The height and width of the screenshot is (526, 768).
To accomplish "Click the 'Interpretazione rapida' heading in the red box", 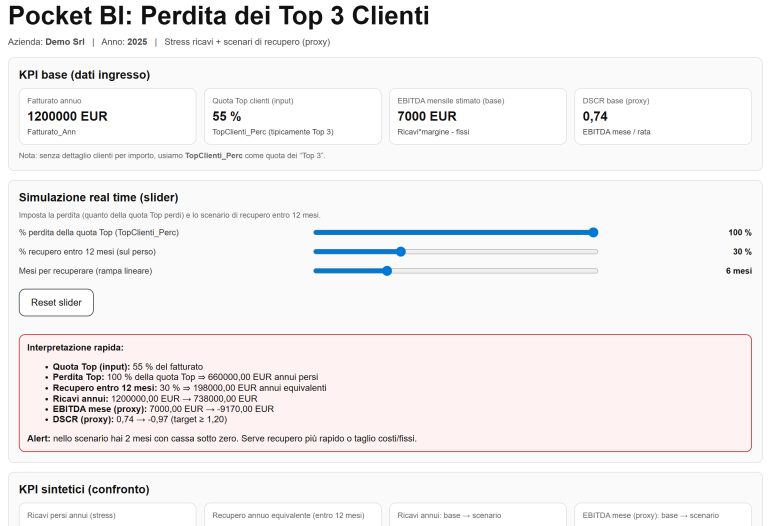I will point(75,347).
